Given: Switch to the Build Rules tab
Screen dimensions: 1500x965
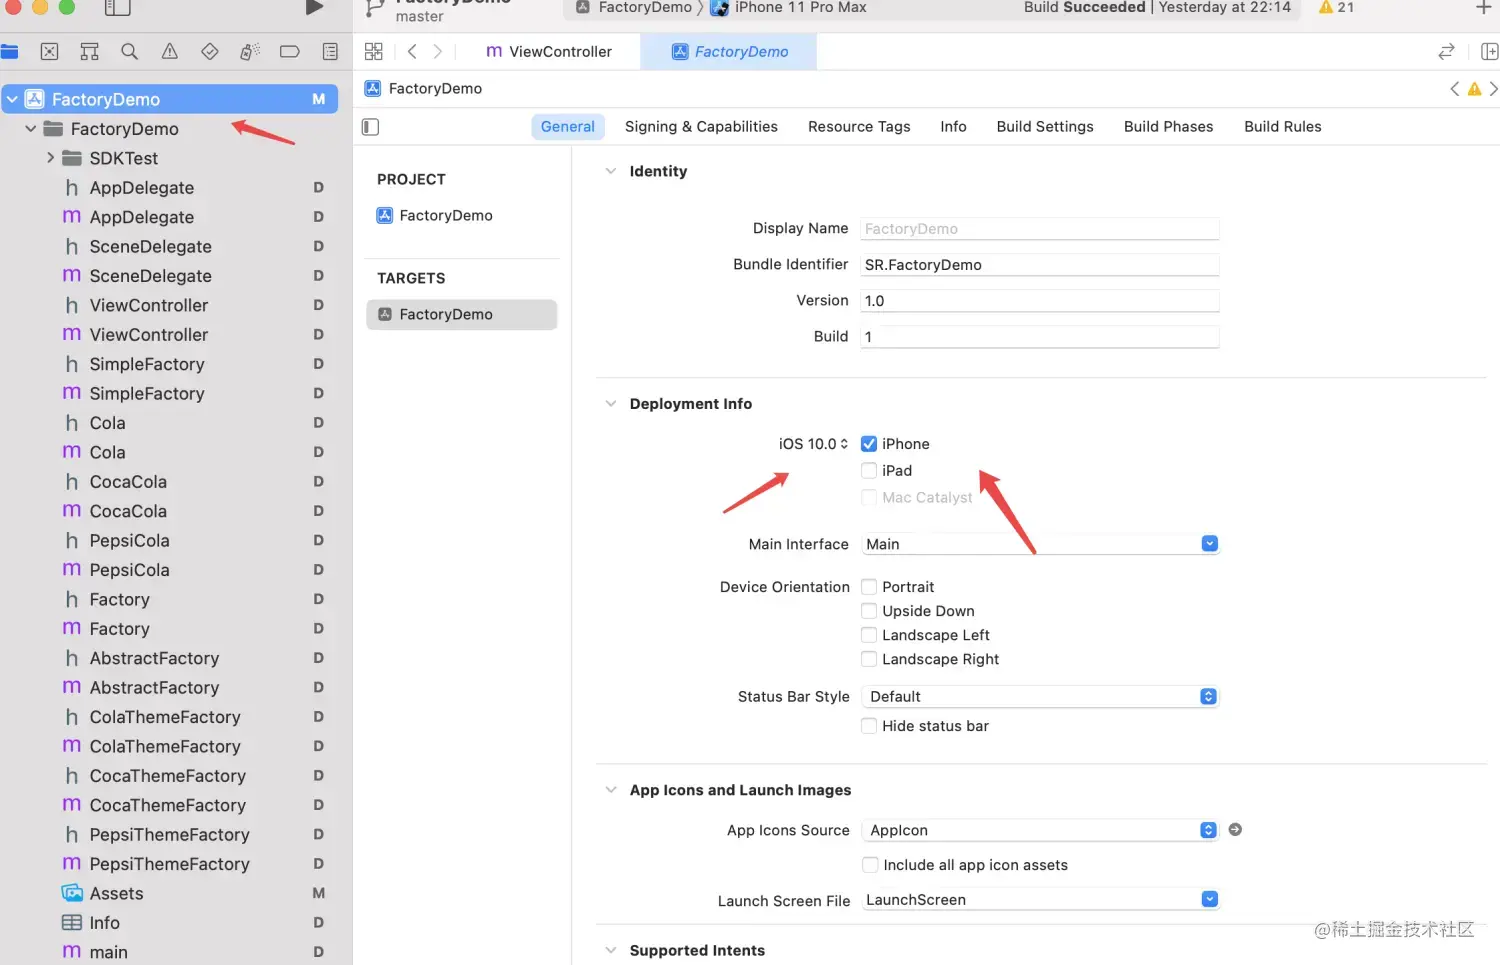Looking at the screenshot, I should pyautogui.click(x=1283, y=127).
